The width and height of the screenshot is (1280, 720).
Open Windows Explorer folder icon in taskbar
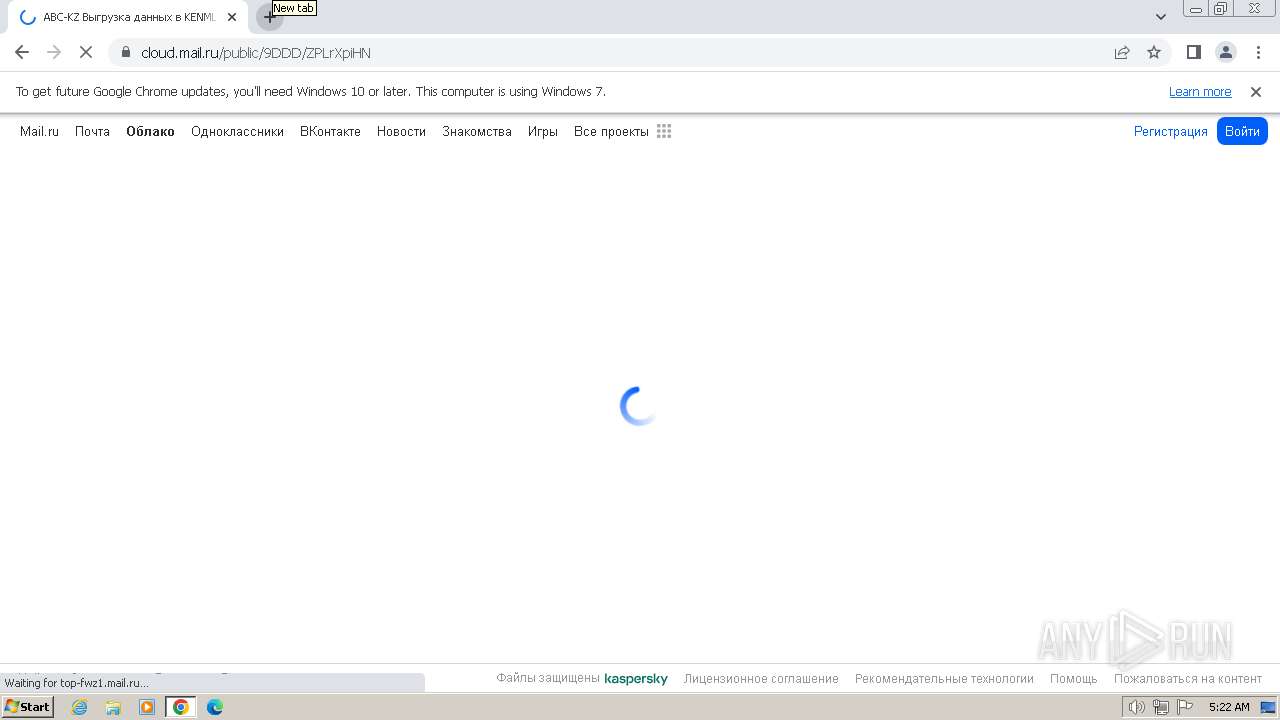pyautogui.click(x=113, y=707)
